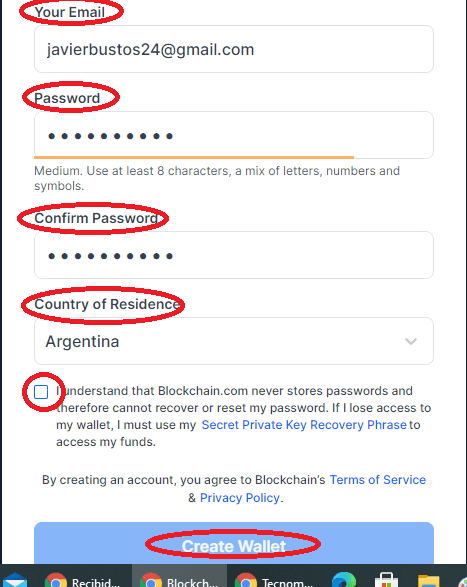This screenshot has height=587, width=467.
Task: Click the Confirm Password label
Action: click(x=96, y=218)
